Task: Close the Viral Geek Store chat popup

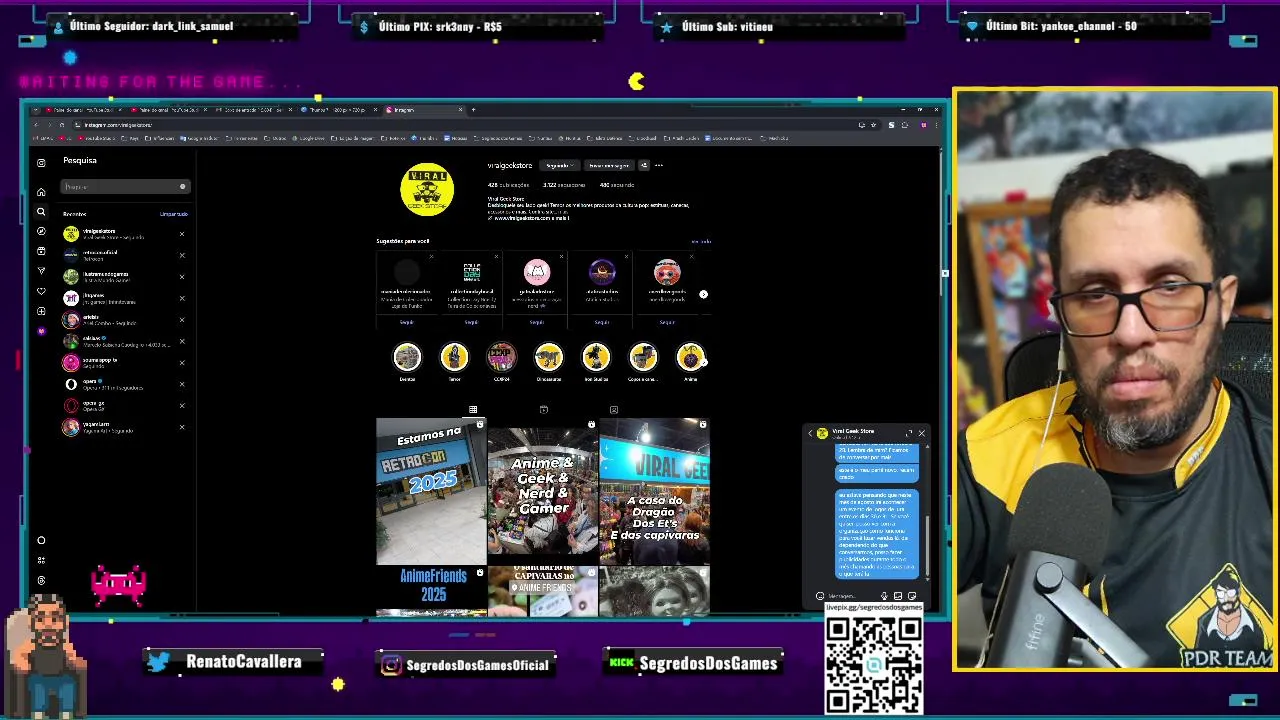Action: point(921,433)
